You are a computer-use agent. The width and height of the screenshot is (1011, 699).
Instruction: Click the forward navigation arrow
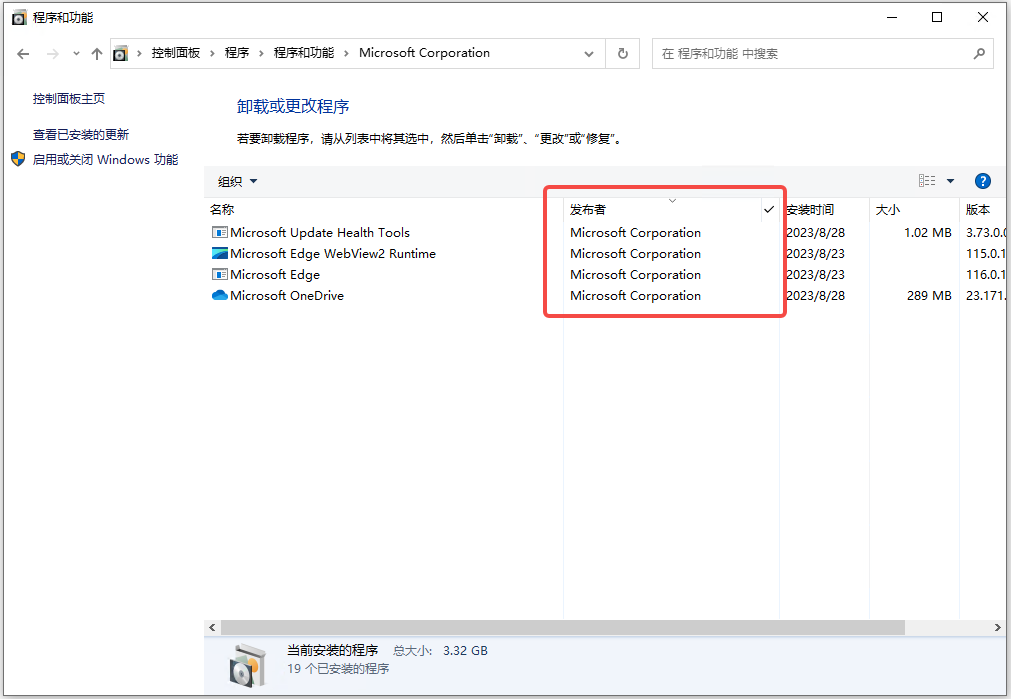53,54
